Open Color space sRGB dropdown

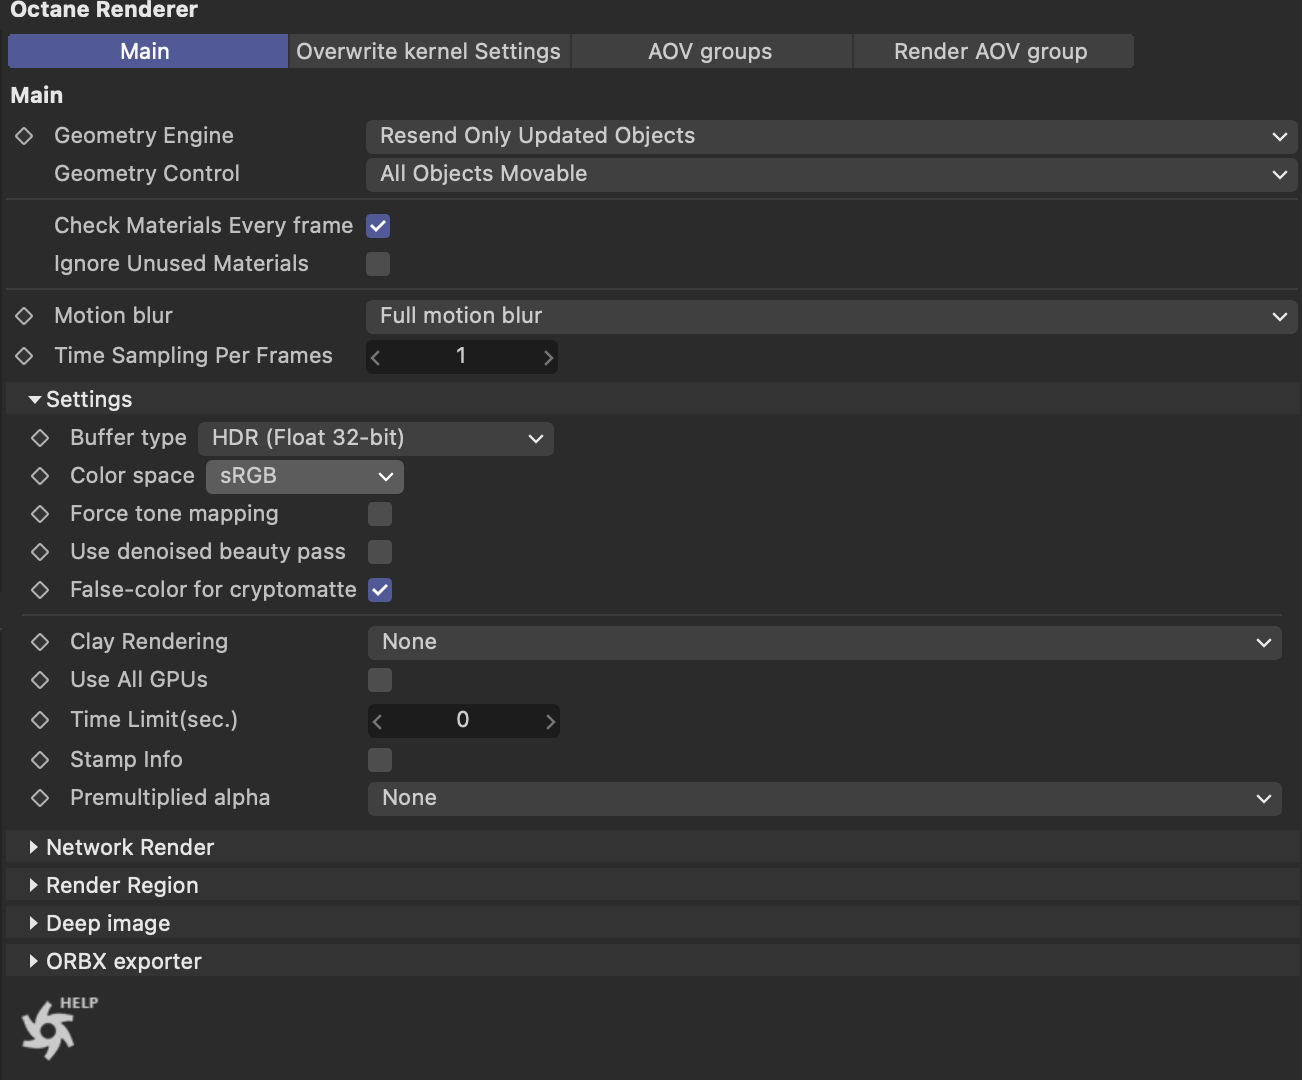[x=305, y=476]
